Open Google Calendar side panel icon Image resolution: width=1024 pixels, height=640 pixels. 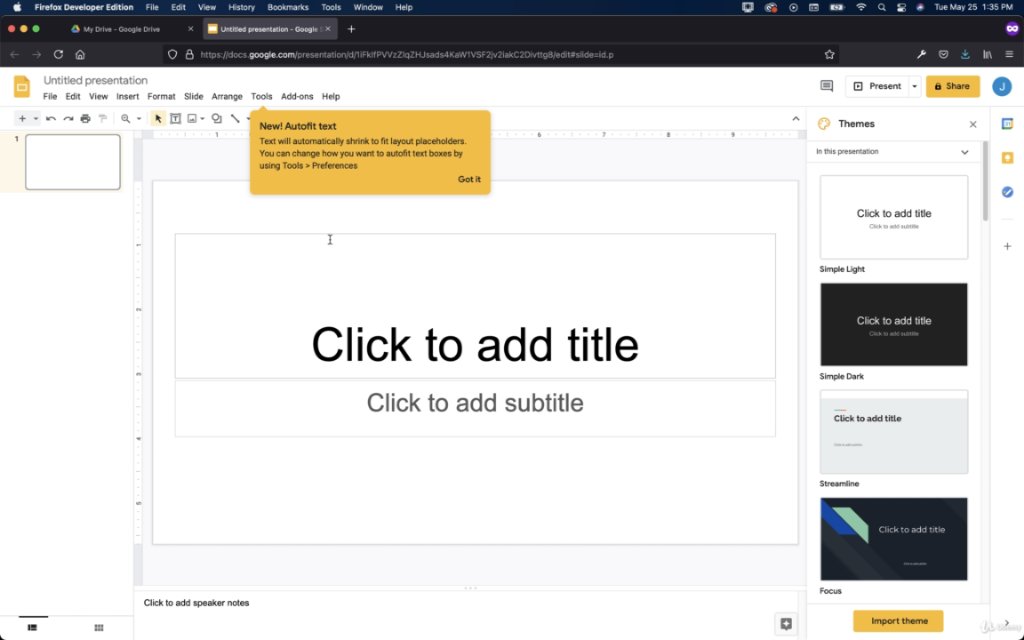[1007, 123]
